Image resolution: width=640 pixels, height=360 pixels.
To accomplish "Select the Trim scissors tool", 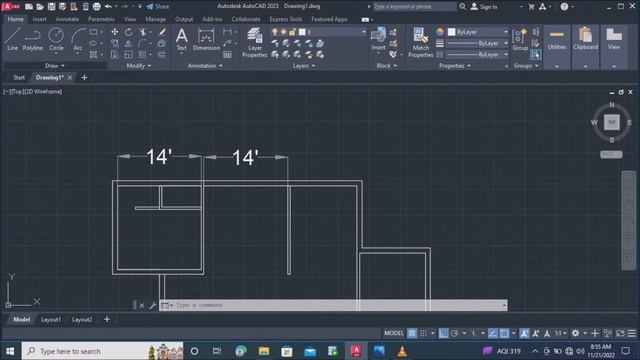I will pos(142,32).
